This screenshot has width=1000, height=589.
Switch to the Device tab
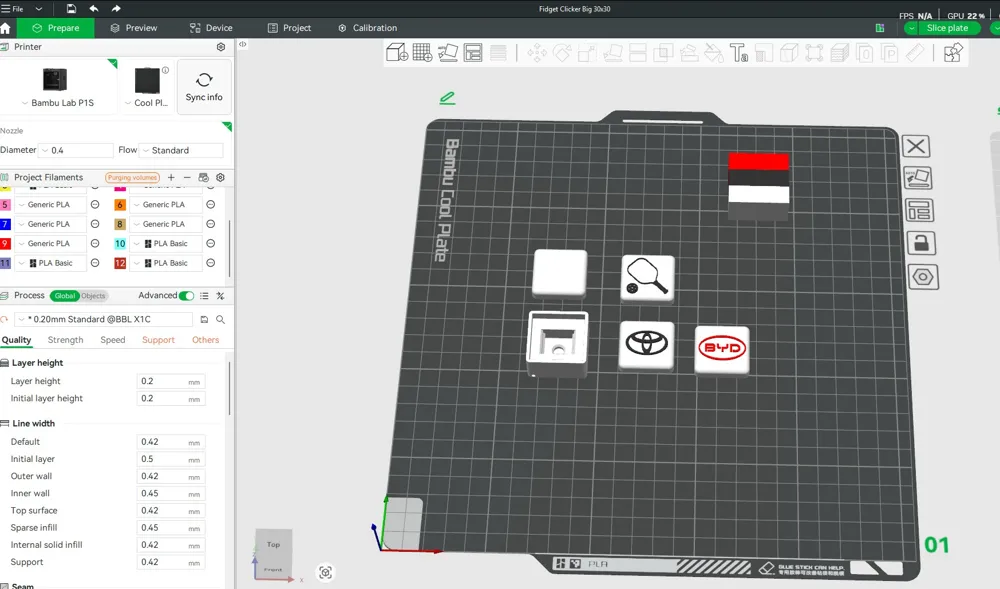point(211,28)
